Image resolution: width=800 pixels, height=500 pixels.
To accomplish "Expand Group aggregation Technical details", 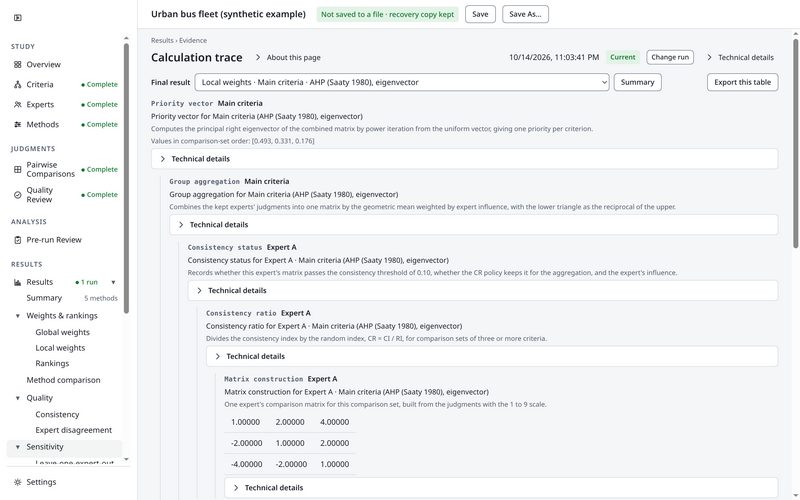I will tap(473, 225).
